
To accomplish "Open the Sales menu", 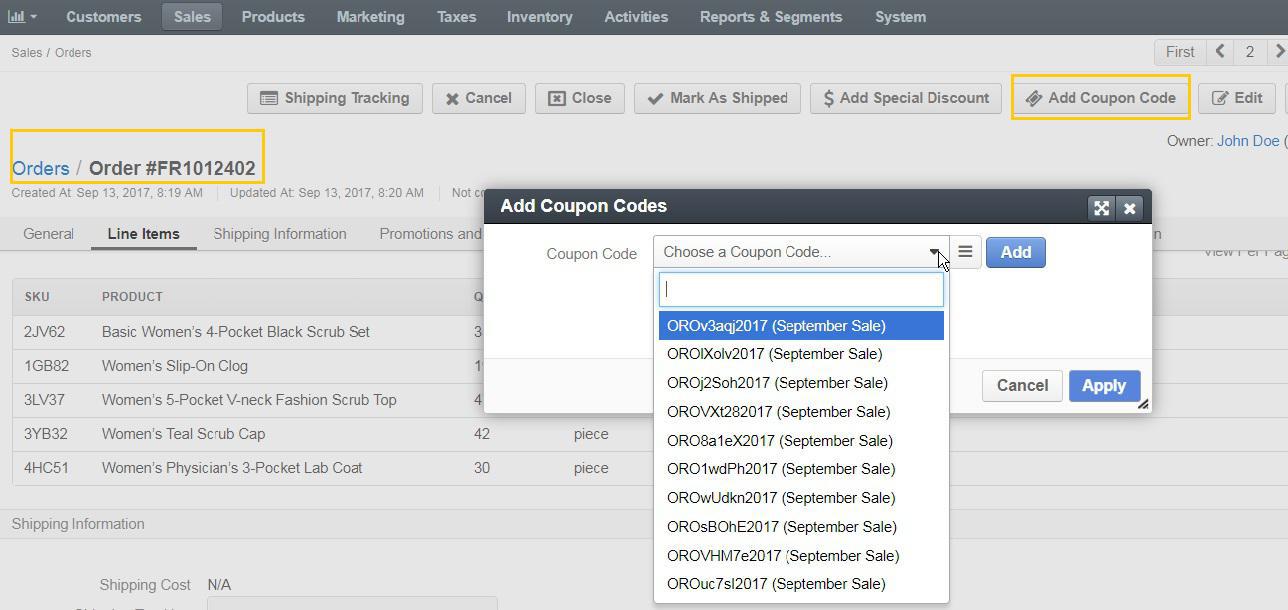I will coord(192,17).
